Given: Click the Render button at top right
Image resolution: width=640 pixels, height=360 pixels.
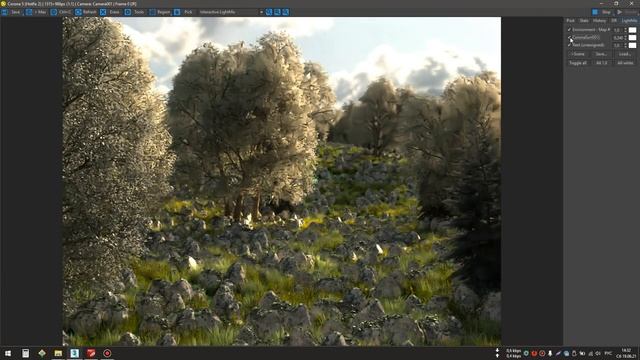Looking at the screenshot, I should pos(628,12).
